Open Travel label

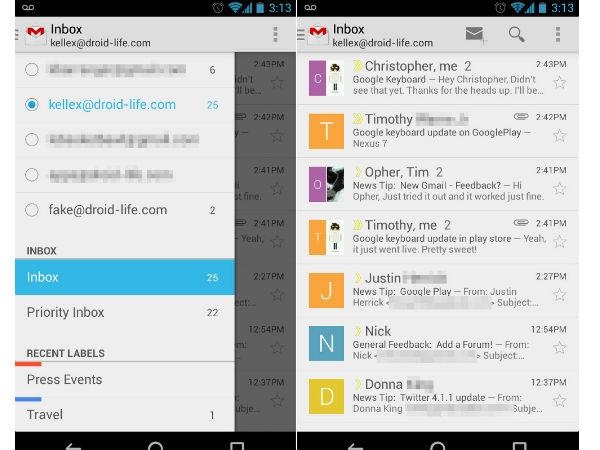click(125, 415)
